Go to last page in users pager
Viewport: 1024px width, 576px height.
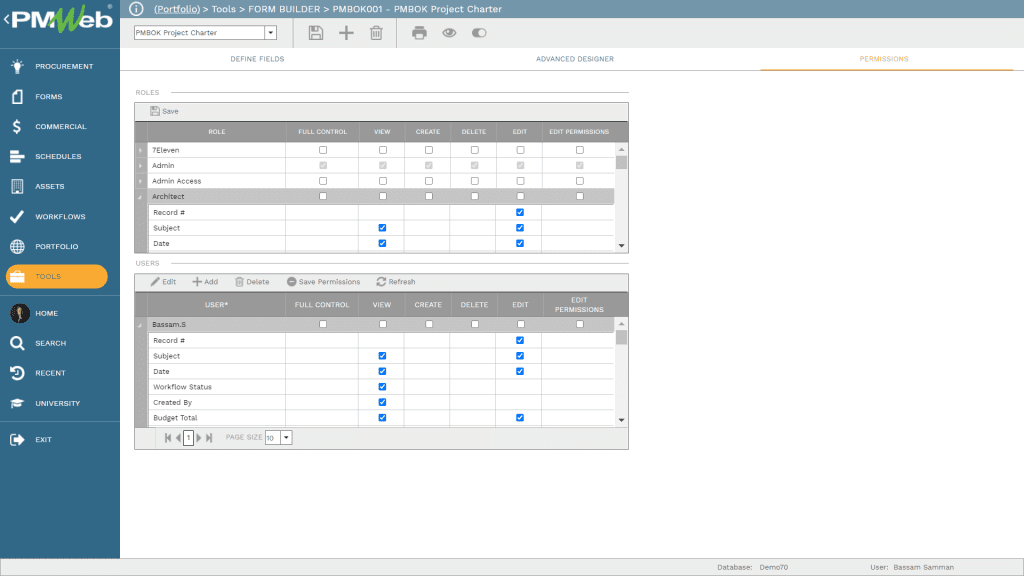209,438
